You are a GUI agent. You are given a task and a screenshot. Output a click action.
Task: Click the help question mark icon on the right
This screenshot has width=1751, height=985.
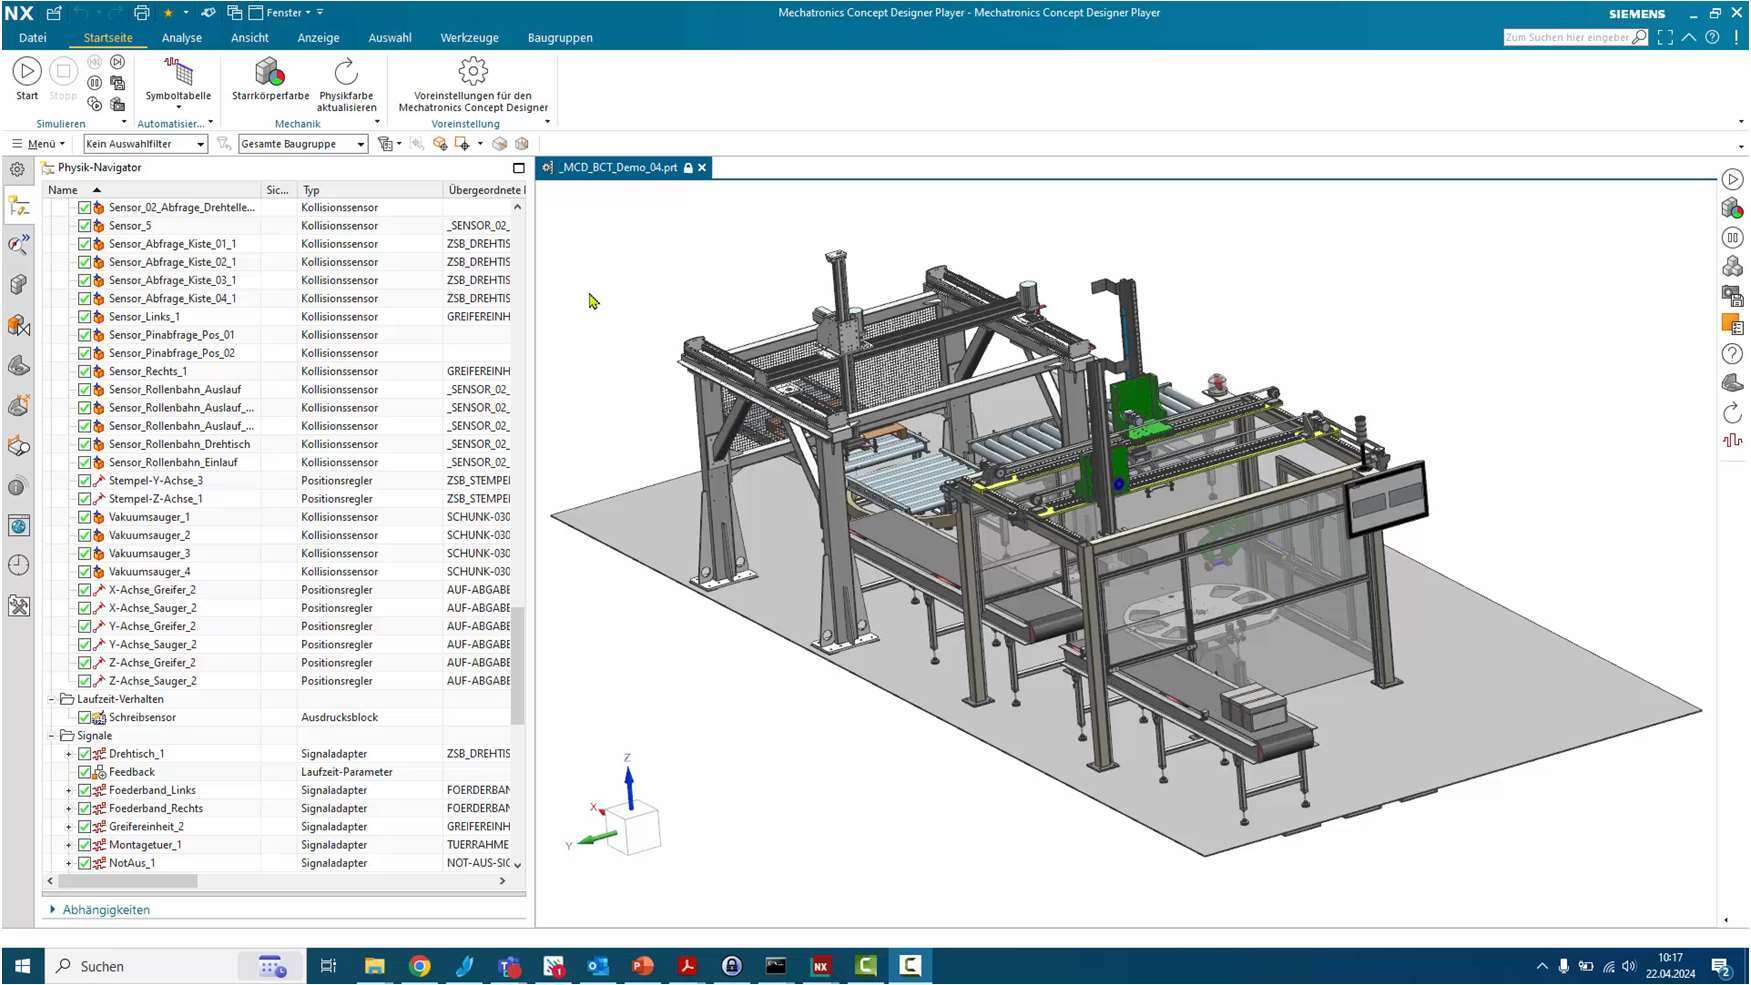coord(1734,353)
